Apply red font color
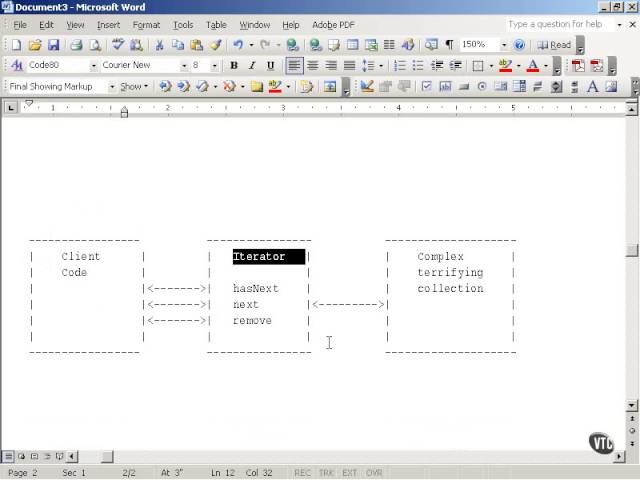Image resolution: width=640 pixels, height=480 pixels. click(533, 65)
